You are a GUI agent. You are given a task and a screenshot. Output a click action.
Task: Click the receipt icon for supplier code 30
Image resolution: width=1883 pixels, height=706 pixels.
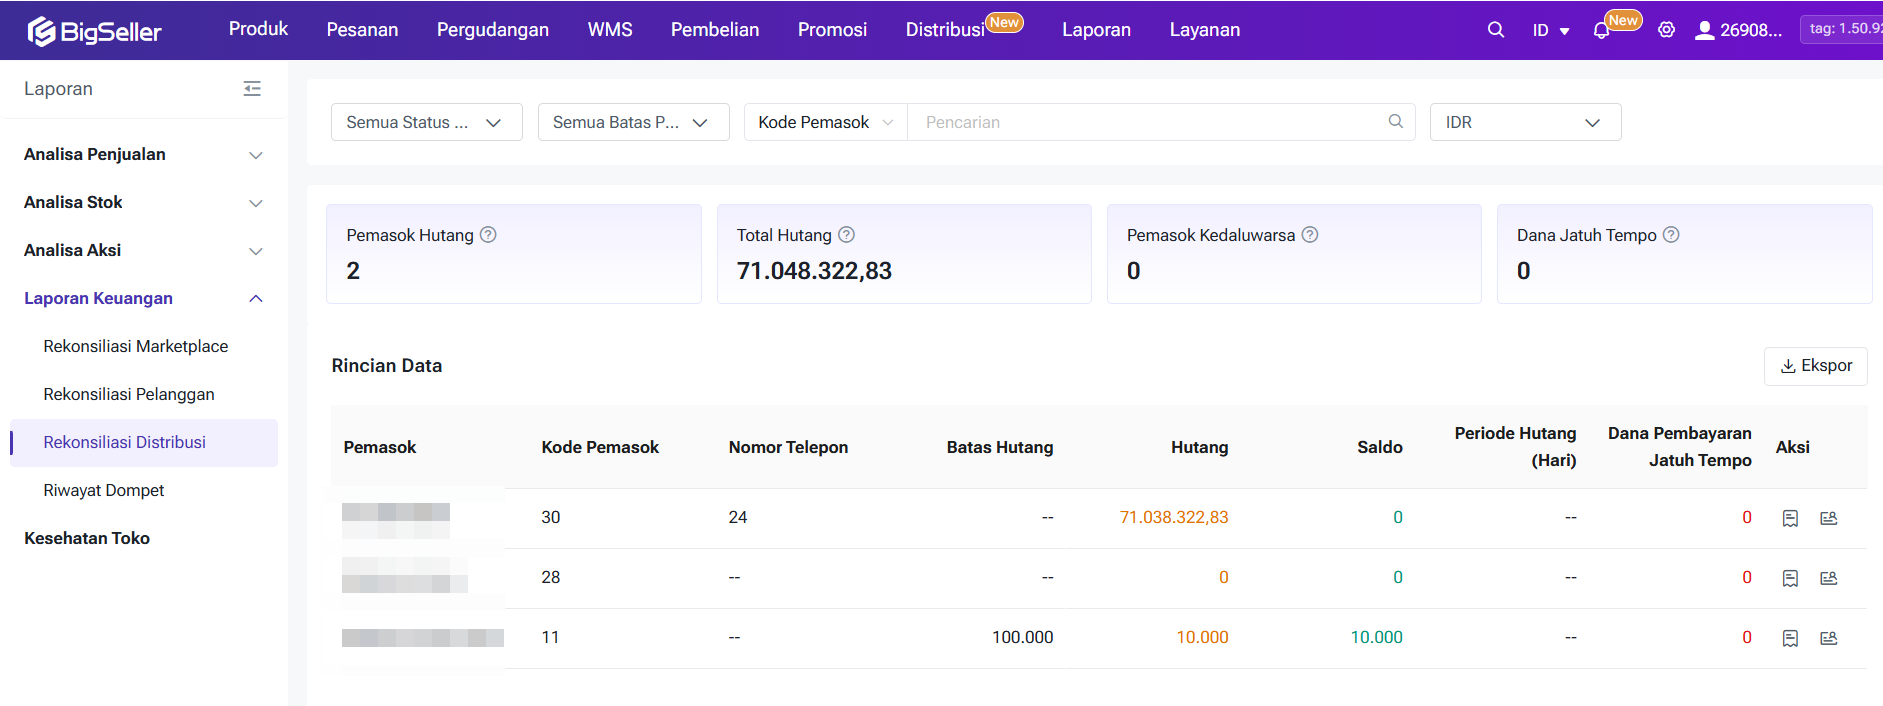(1790, 518)
